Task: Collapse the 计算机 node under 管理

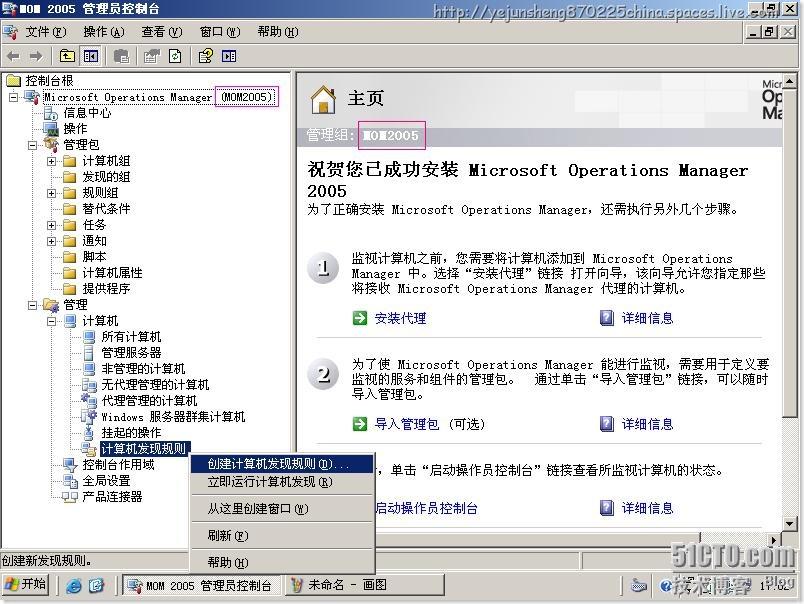Action: [x=51, y=321]
